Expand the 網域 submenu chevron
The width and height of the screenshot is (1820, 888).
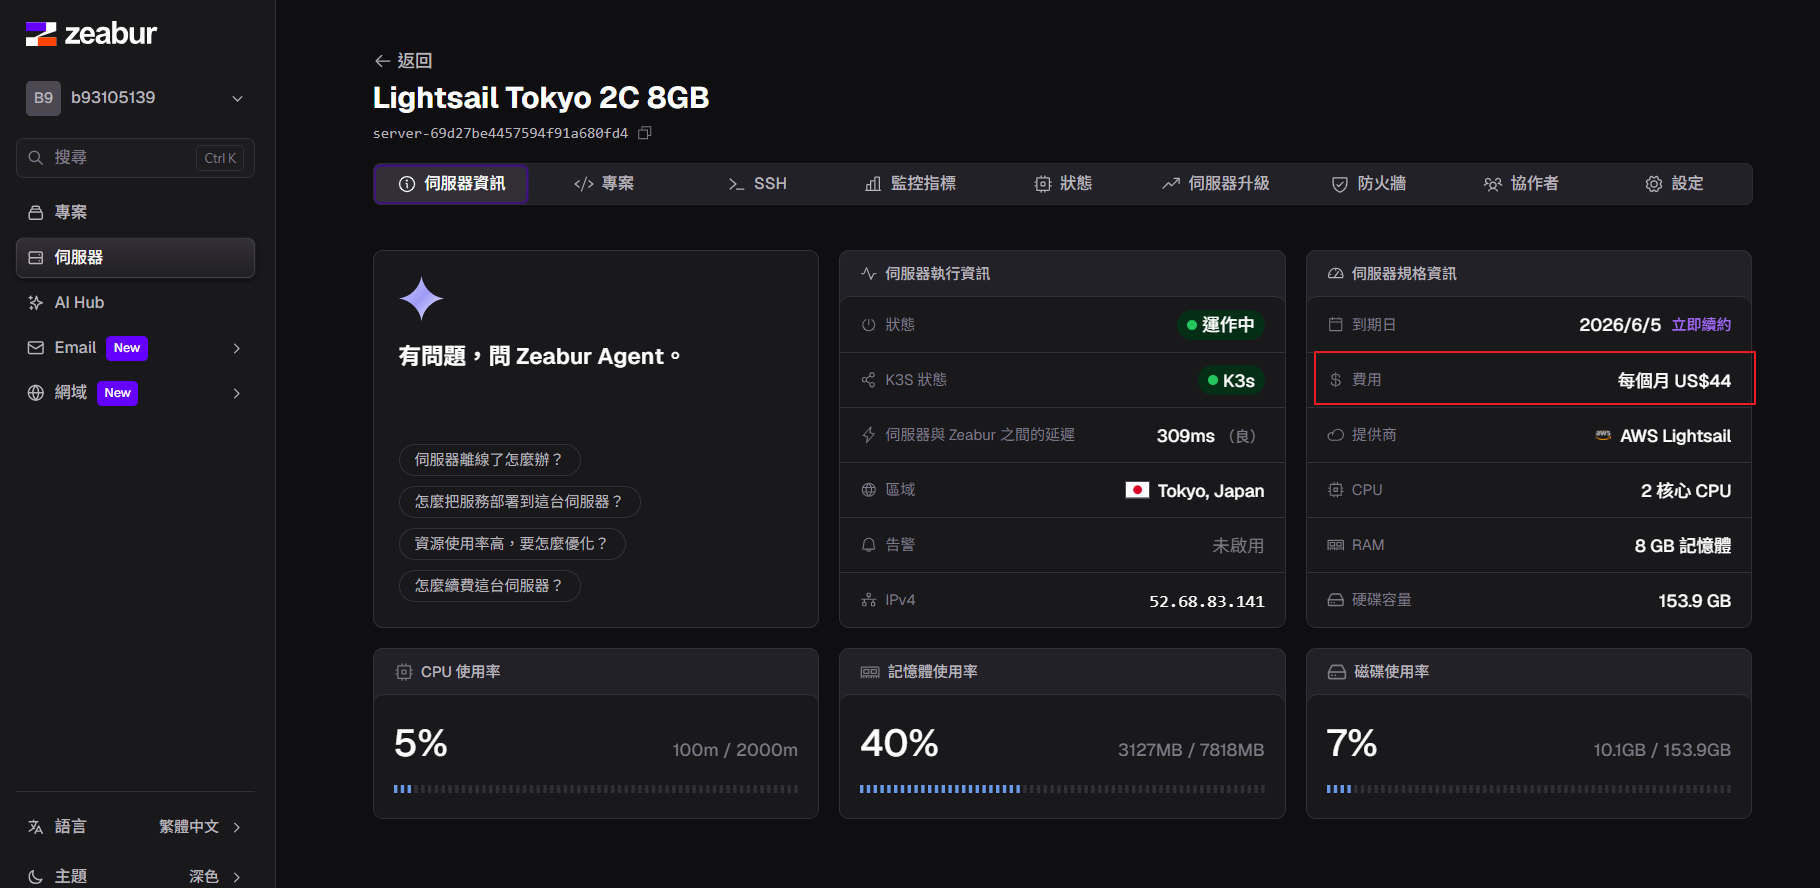coord(237,393)
